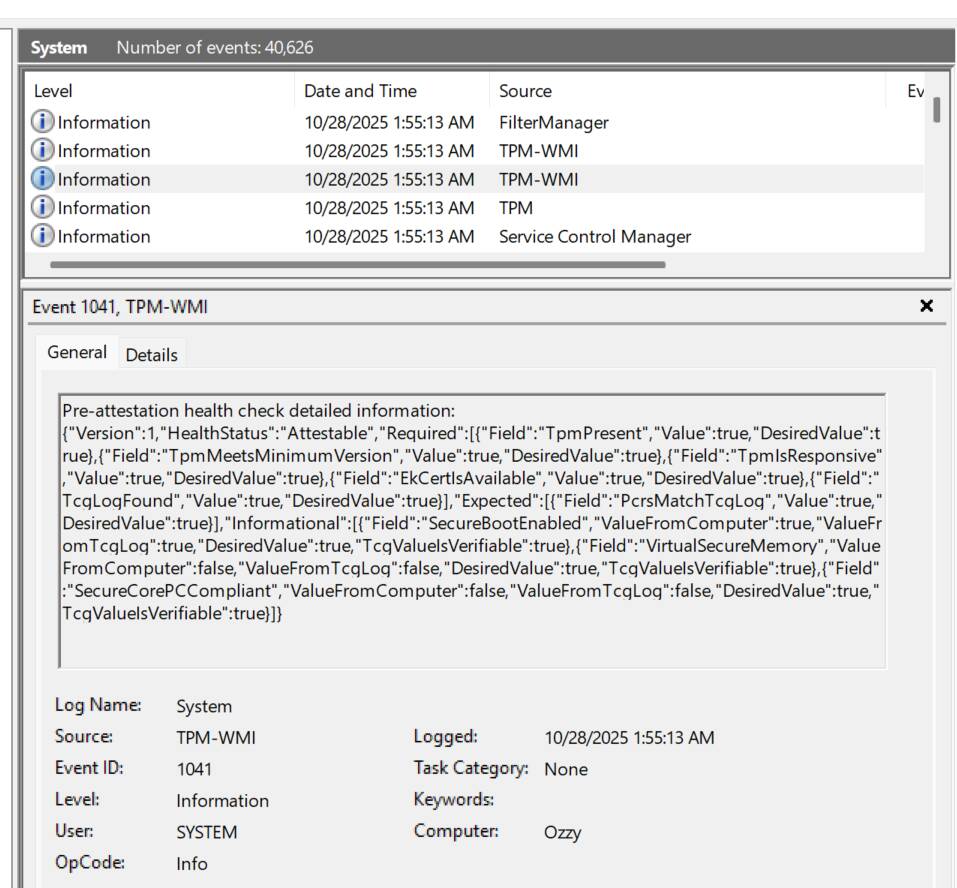The height and width of the screenshot is (888, 957).
Task: Click the Event ID value 1041
Action: pos(194,770)
